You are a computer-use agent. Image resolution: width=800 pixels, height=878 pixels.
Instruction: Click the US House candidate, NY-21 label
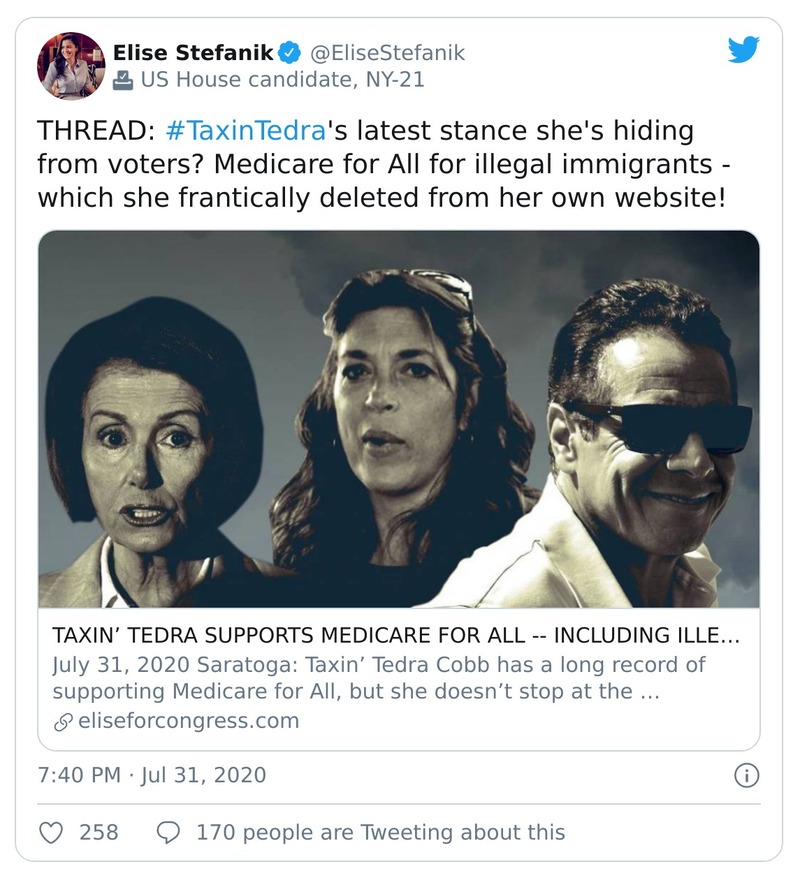tap(282, 81)
